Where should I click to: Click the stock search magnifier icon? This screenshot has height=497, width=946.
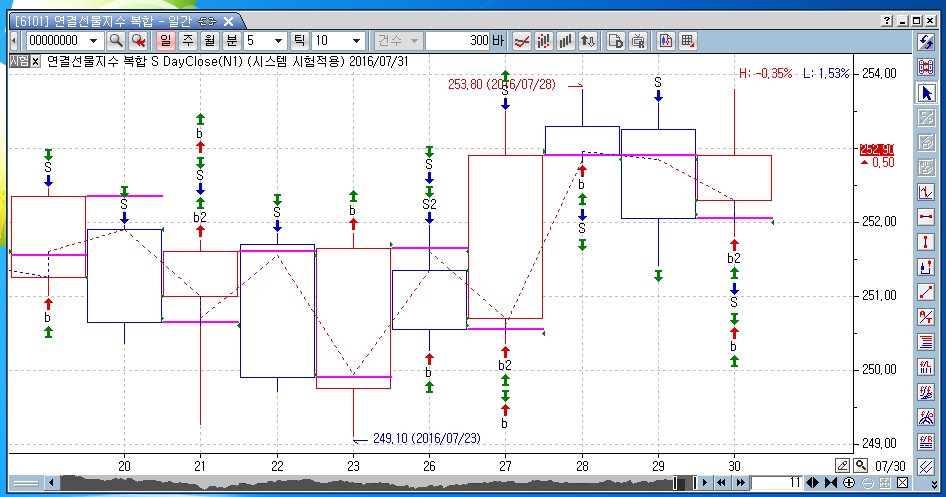pos(116,41)
